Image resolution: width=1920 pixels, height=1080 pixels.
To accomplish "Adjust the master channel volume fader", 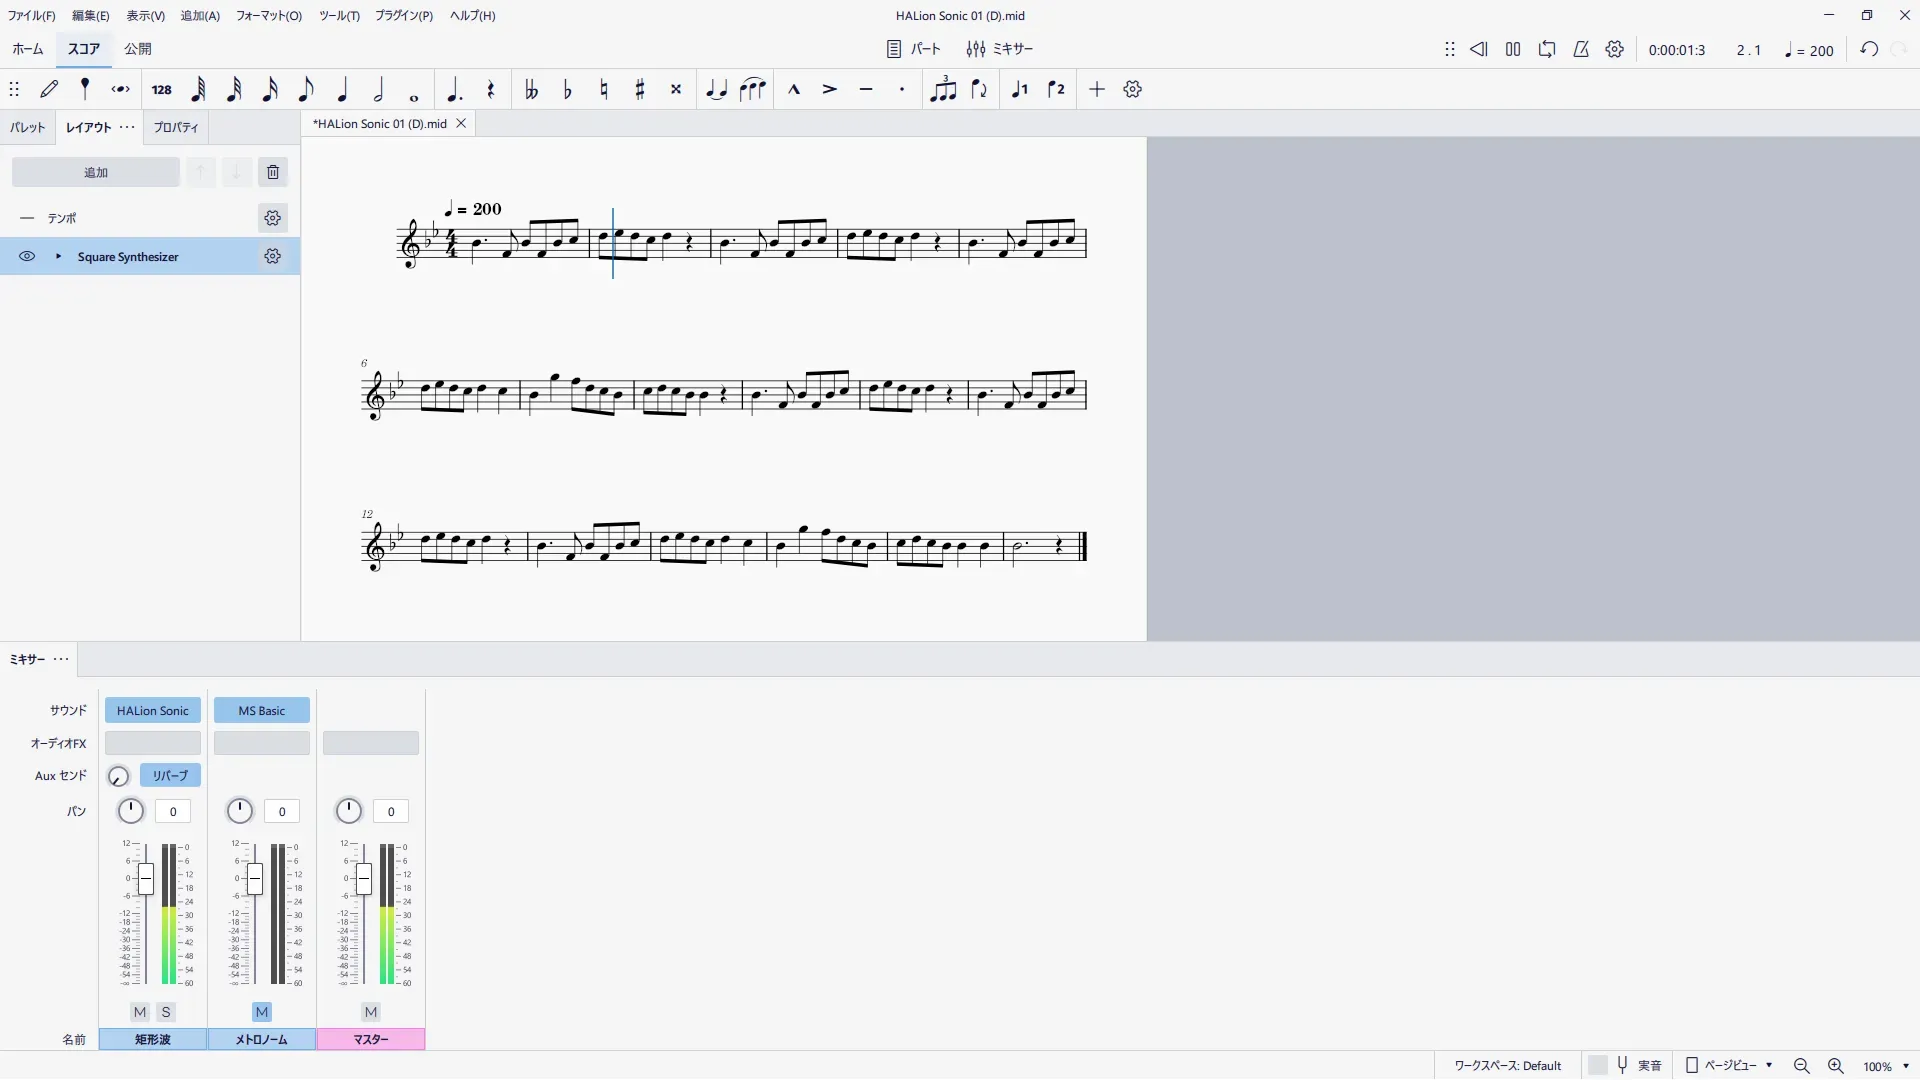I will tap(364, 879).
